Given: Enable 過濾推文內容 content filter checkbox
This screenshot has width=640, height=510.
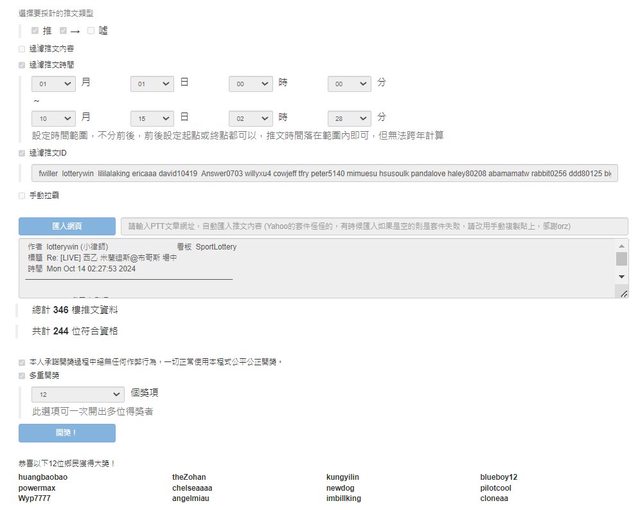Looking at the screenshot, I should 23,48.
